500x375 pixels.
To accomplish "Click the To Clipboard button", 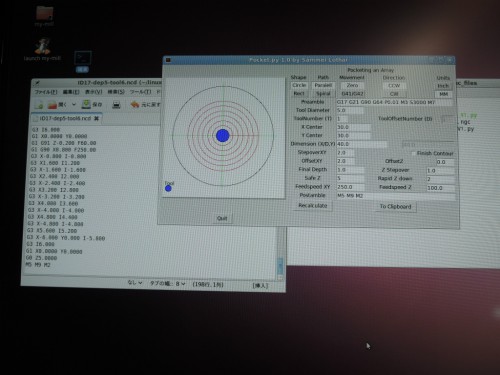I will tap(396, 207).
